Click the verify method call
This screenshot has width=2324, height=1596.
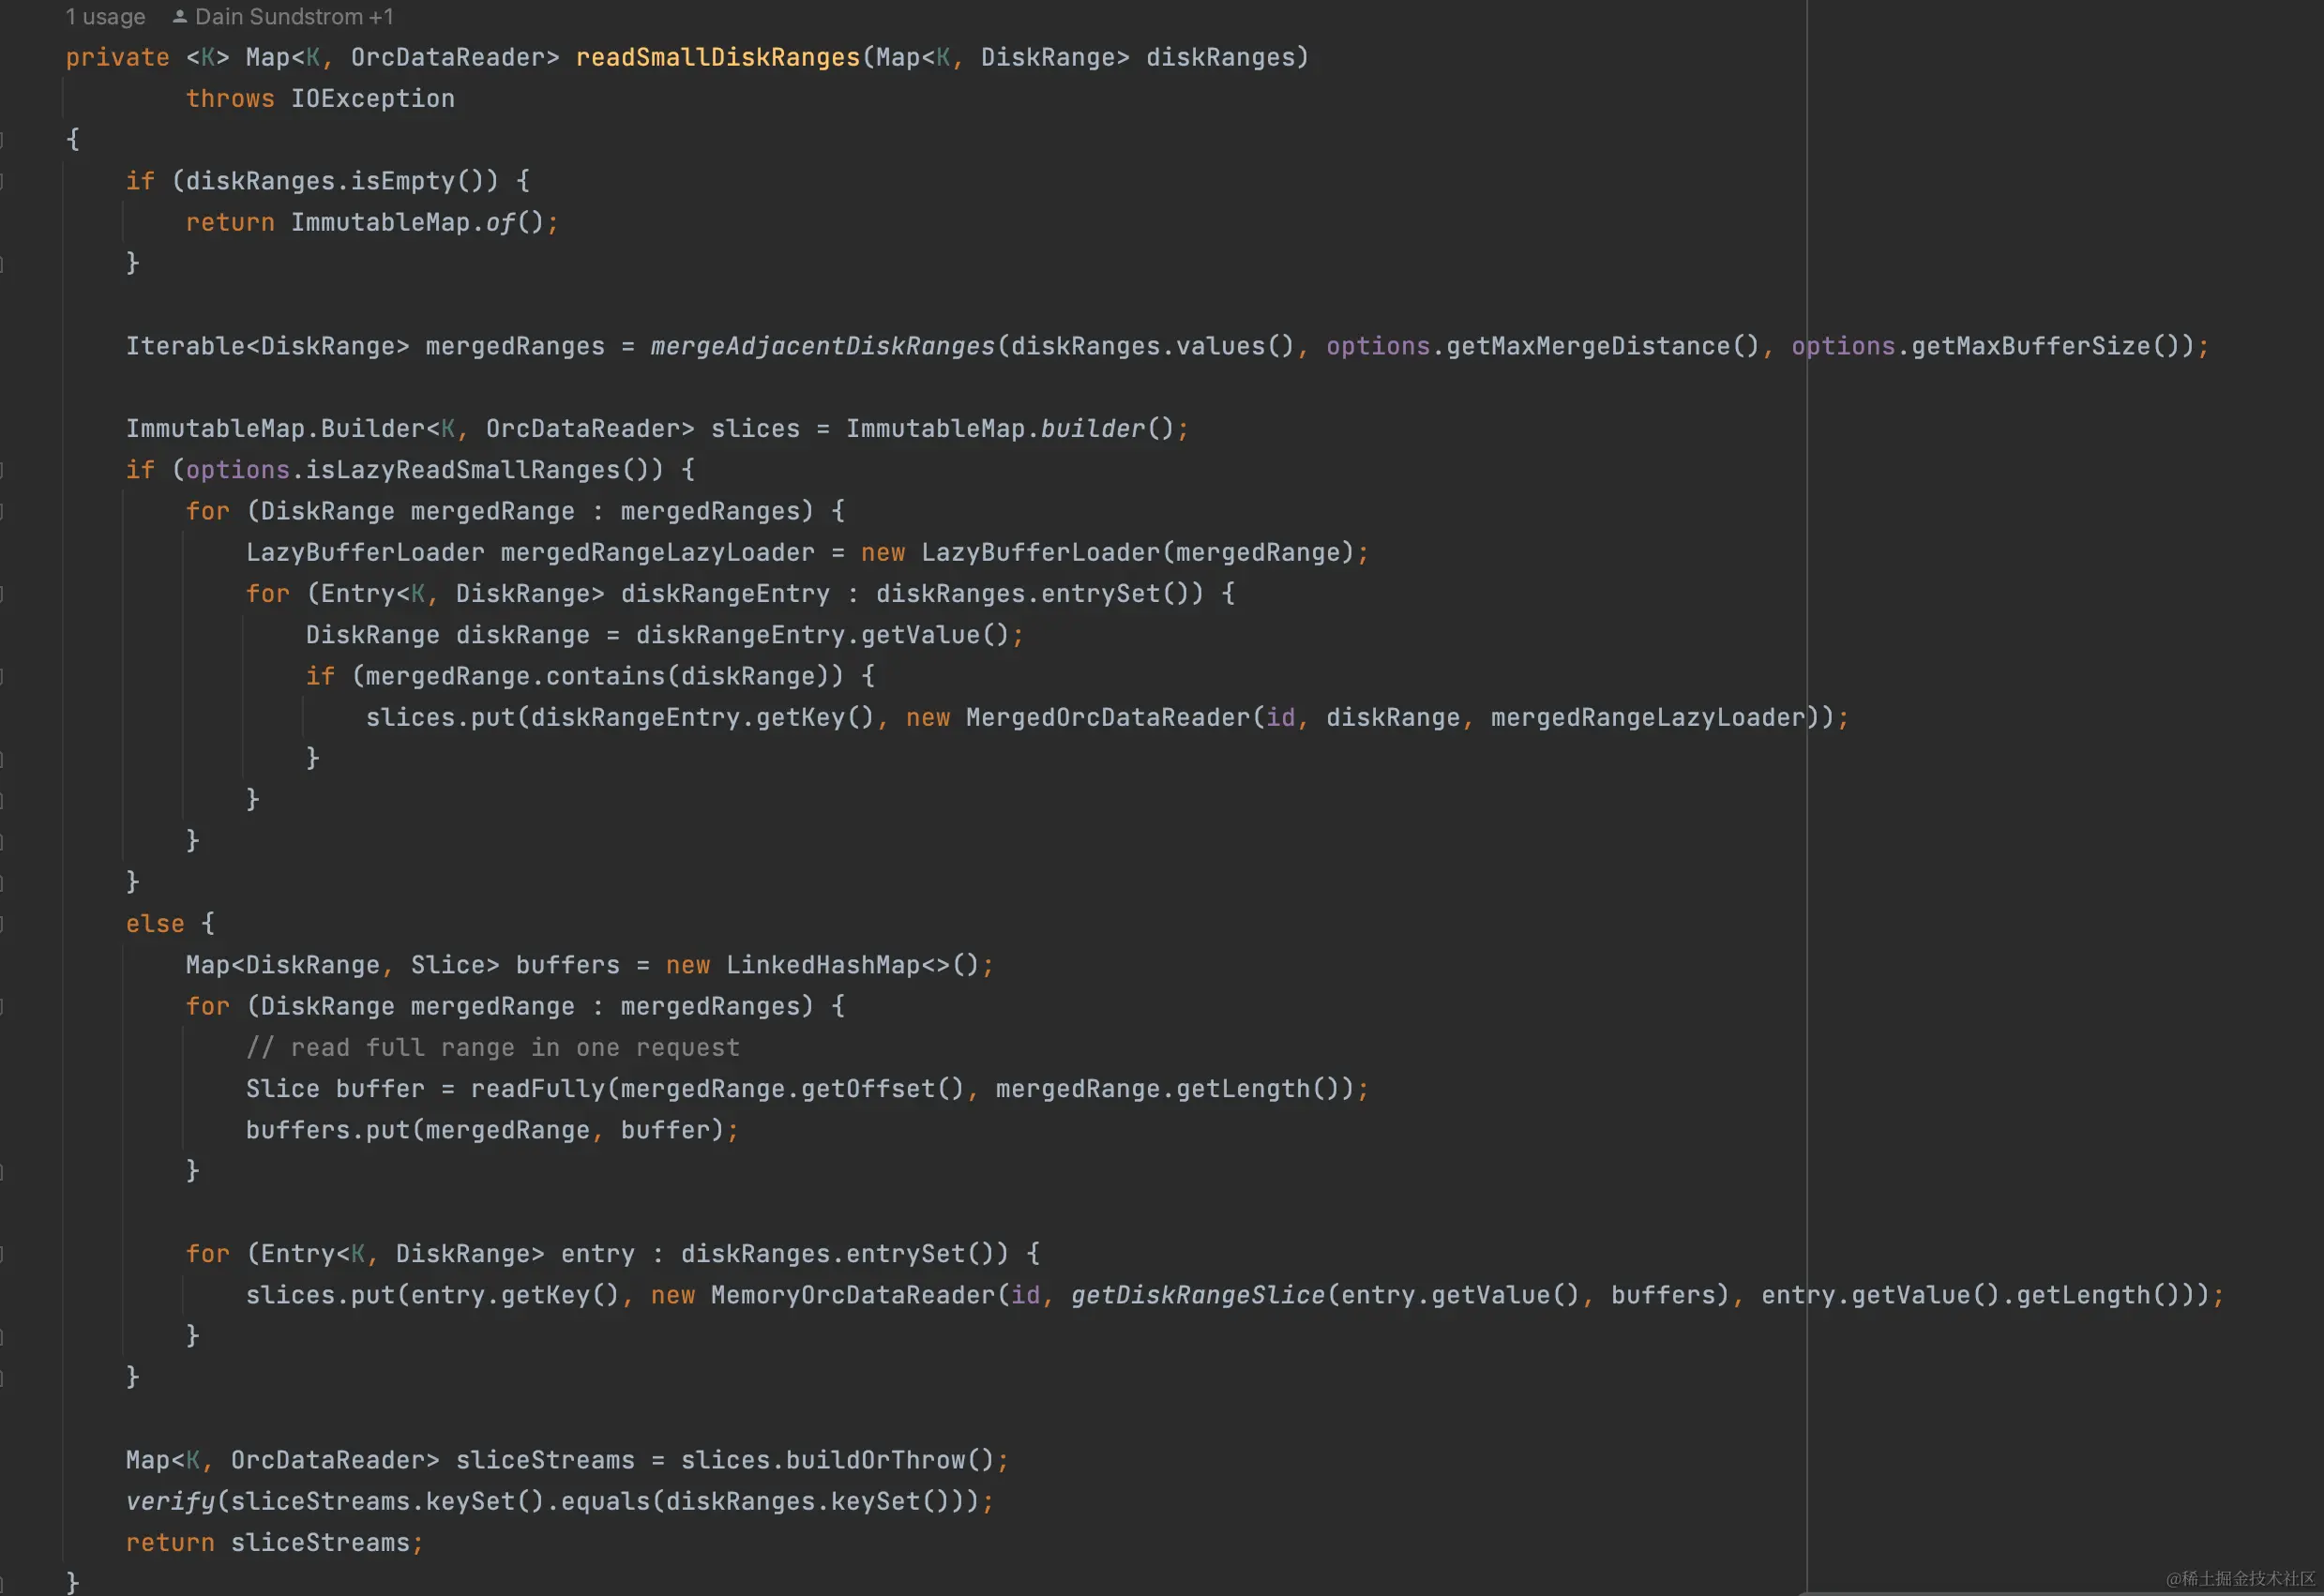point(170,1501)
